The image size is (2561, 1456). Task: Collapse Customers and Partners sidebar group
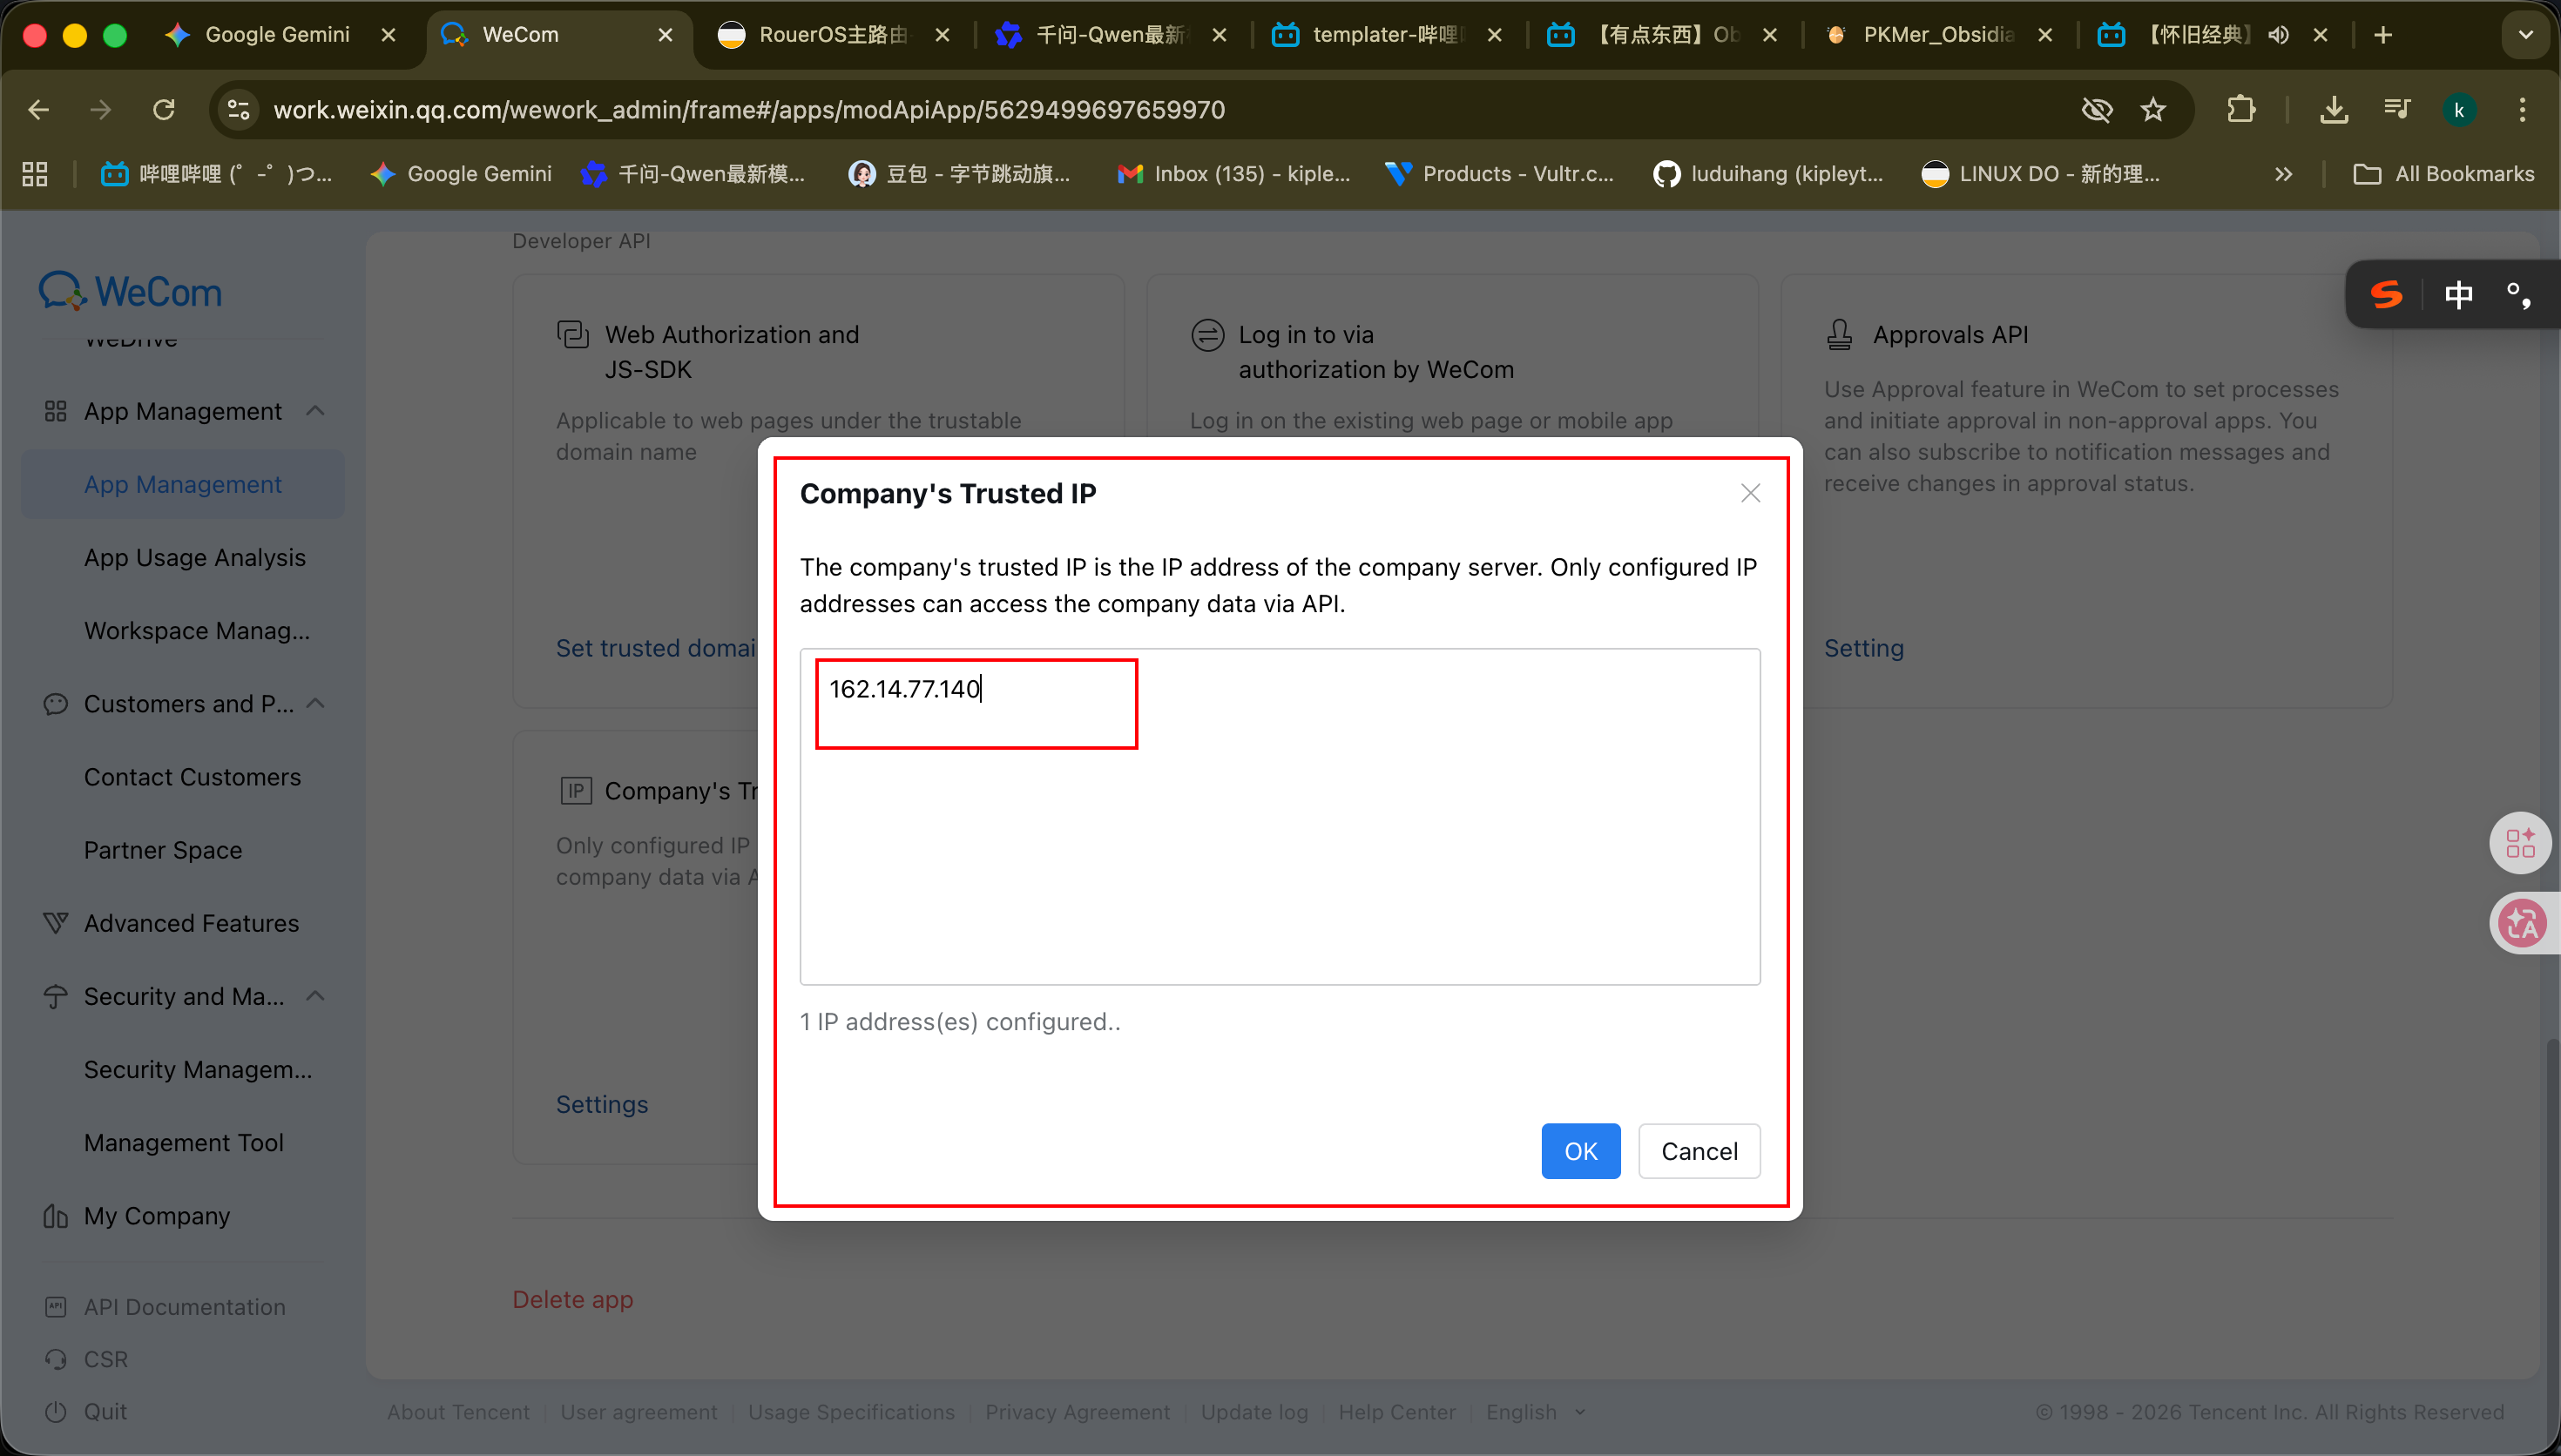(316, 704)
